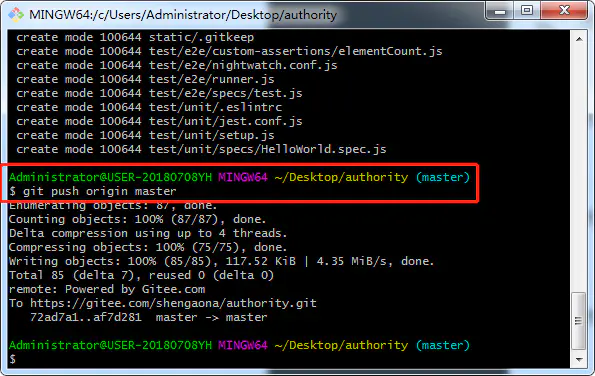Screen dimensions: 595x376
Task: Click the final empty '$' prompt
Action: point(13,359)
